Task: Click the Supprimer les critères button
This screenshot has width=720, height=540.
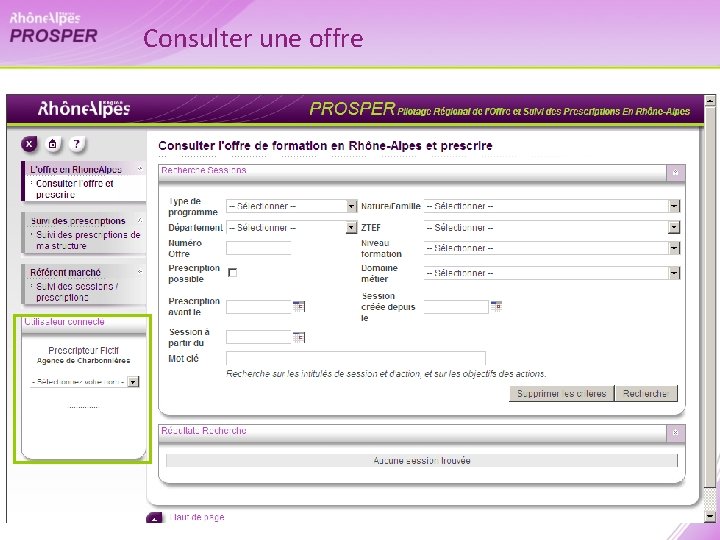Action: pyautogui.click(x=562, y=394)
